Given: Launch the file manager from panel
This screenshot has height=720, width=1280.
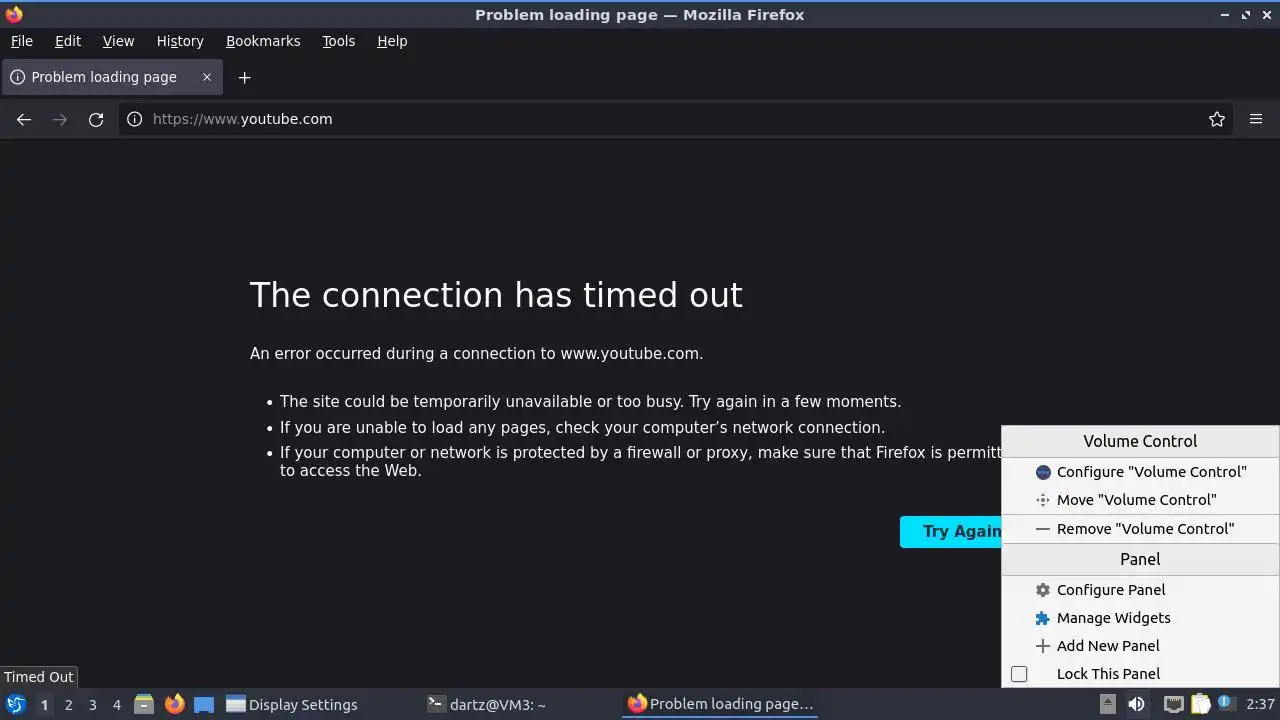Looking at the screenshot, I should (x=144, y=705).
